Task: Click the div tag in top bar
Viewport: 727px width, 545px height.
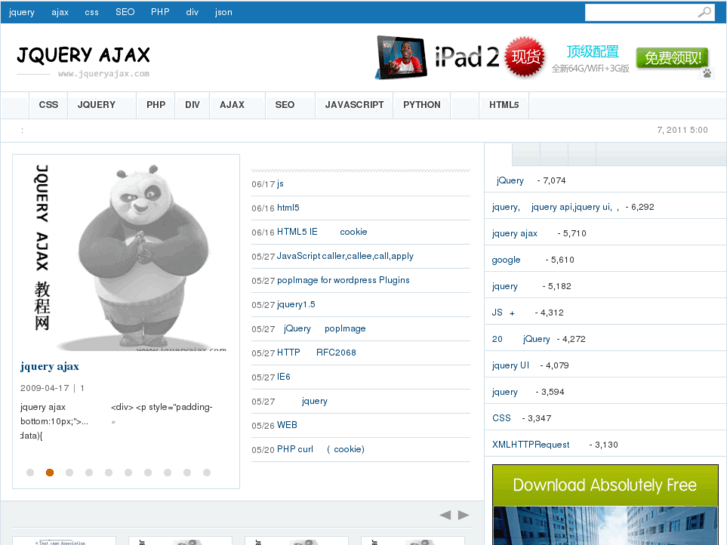Action: pyautogui.click(x=192, y=12)
